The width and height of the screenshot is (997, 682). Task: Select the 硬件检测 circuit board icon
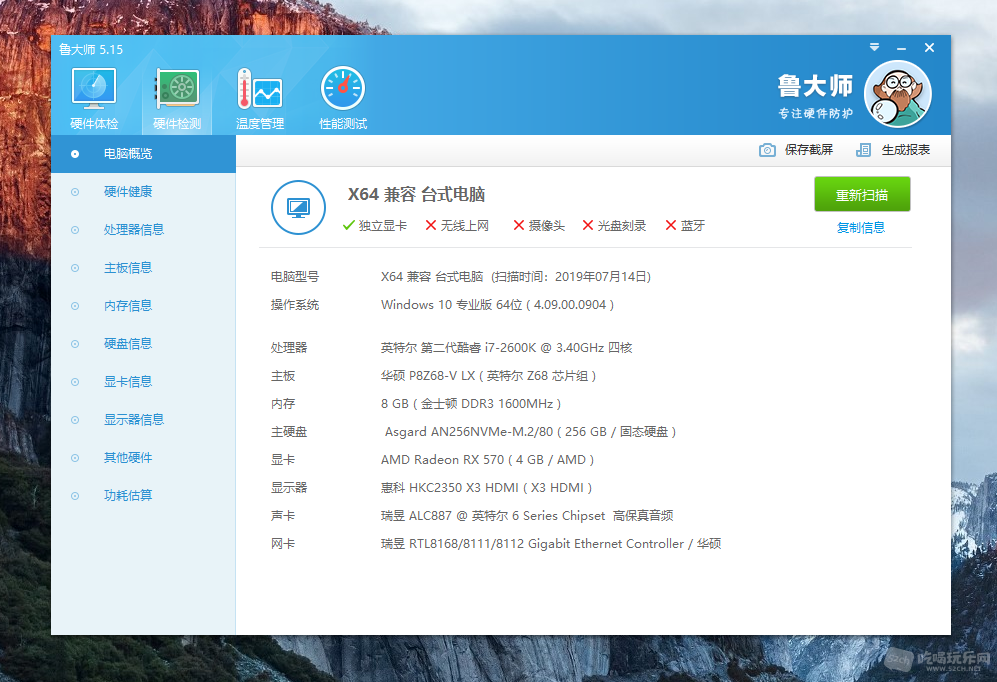tap(177, 90)
